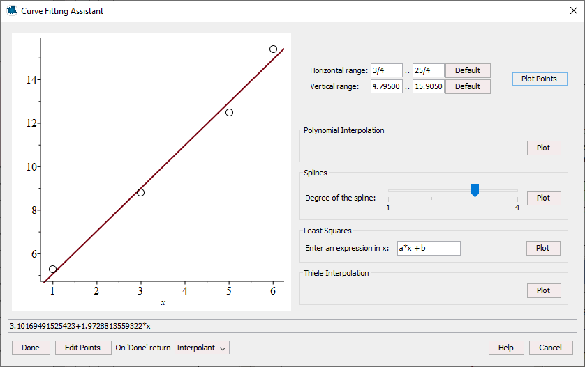The height and width of the screenshot is (367, 585).
Task: Reset horizontal range with Default button
Action: tap(467, 70)
